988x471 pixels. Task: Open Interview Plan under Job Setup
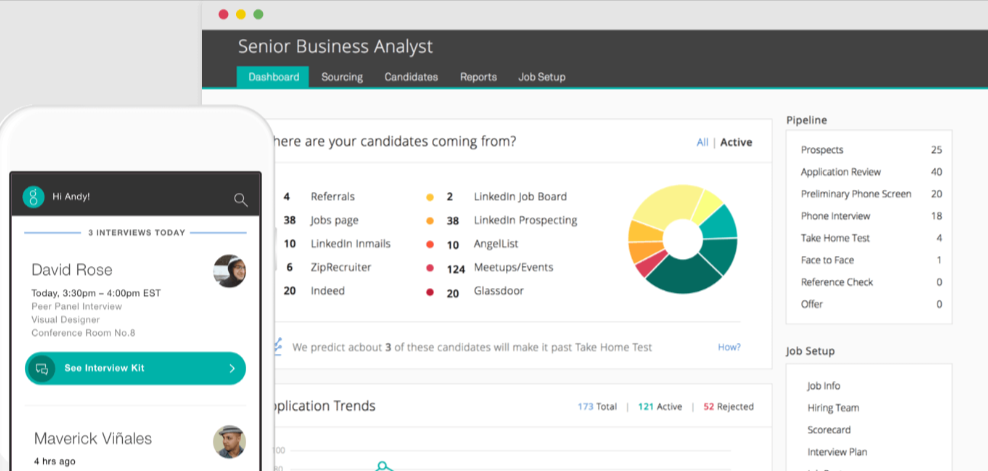pos(837,452)
